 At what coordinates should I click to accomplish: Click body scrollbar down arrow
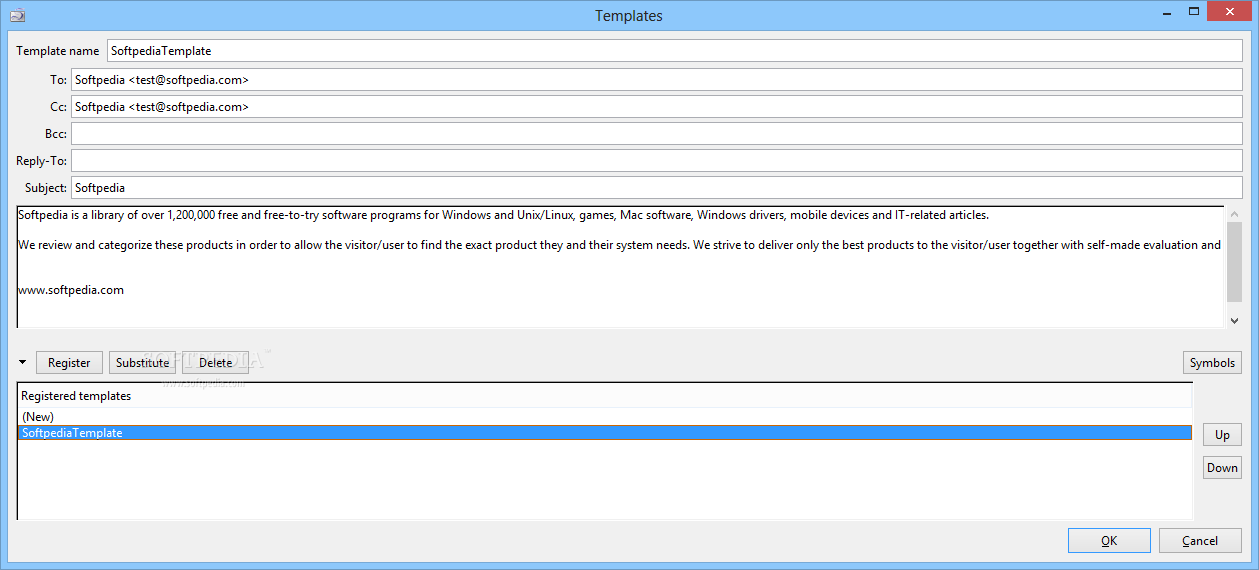coord(1234,320)
